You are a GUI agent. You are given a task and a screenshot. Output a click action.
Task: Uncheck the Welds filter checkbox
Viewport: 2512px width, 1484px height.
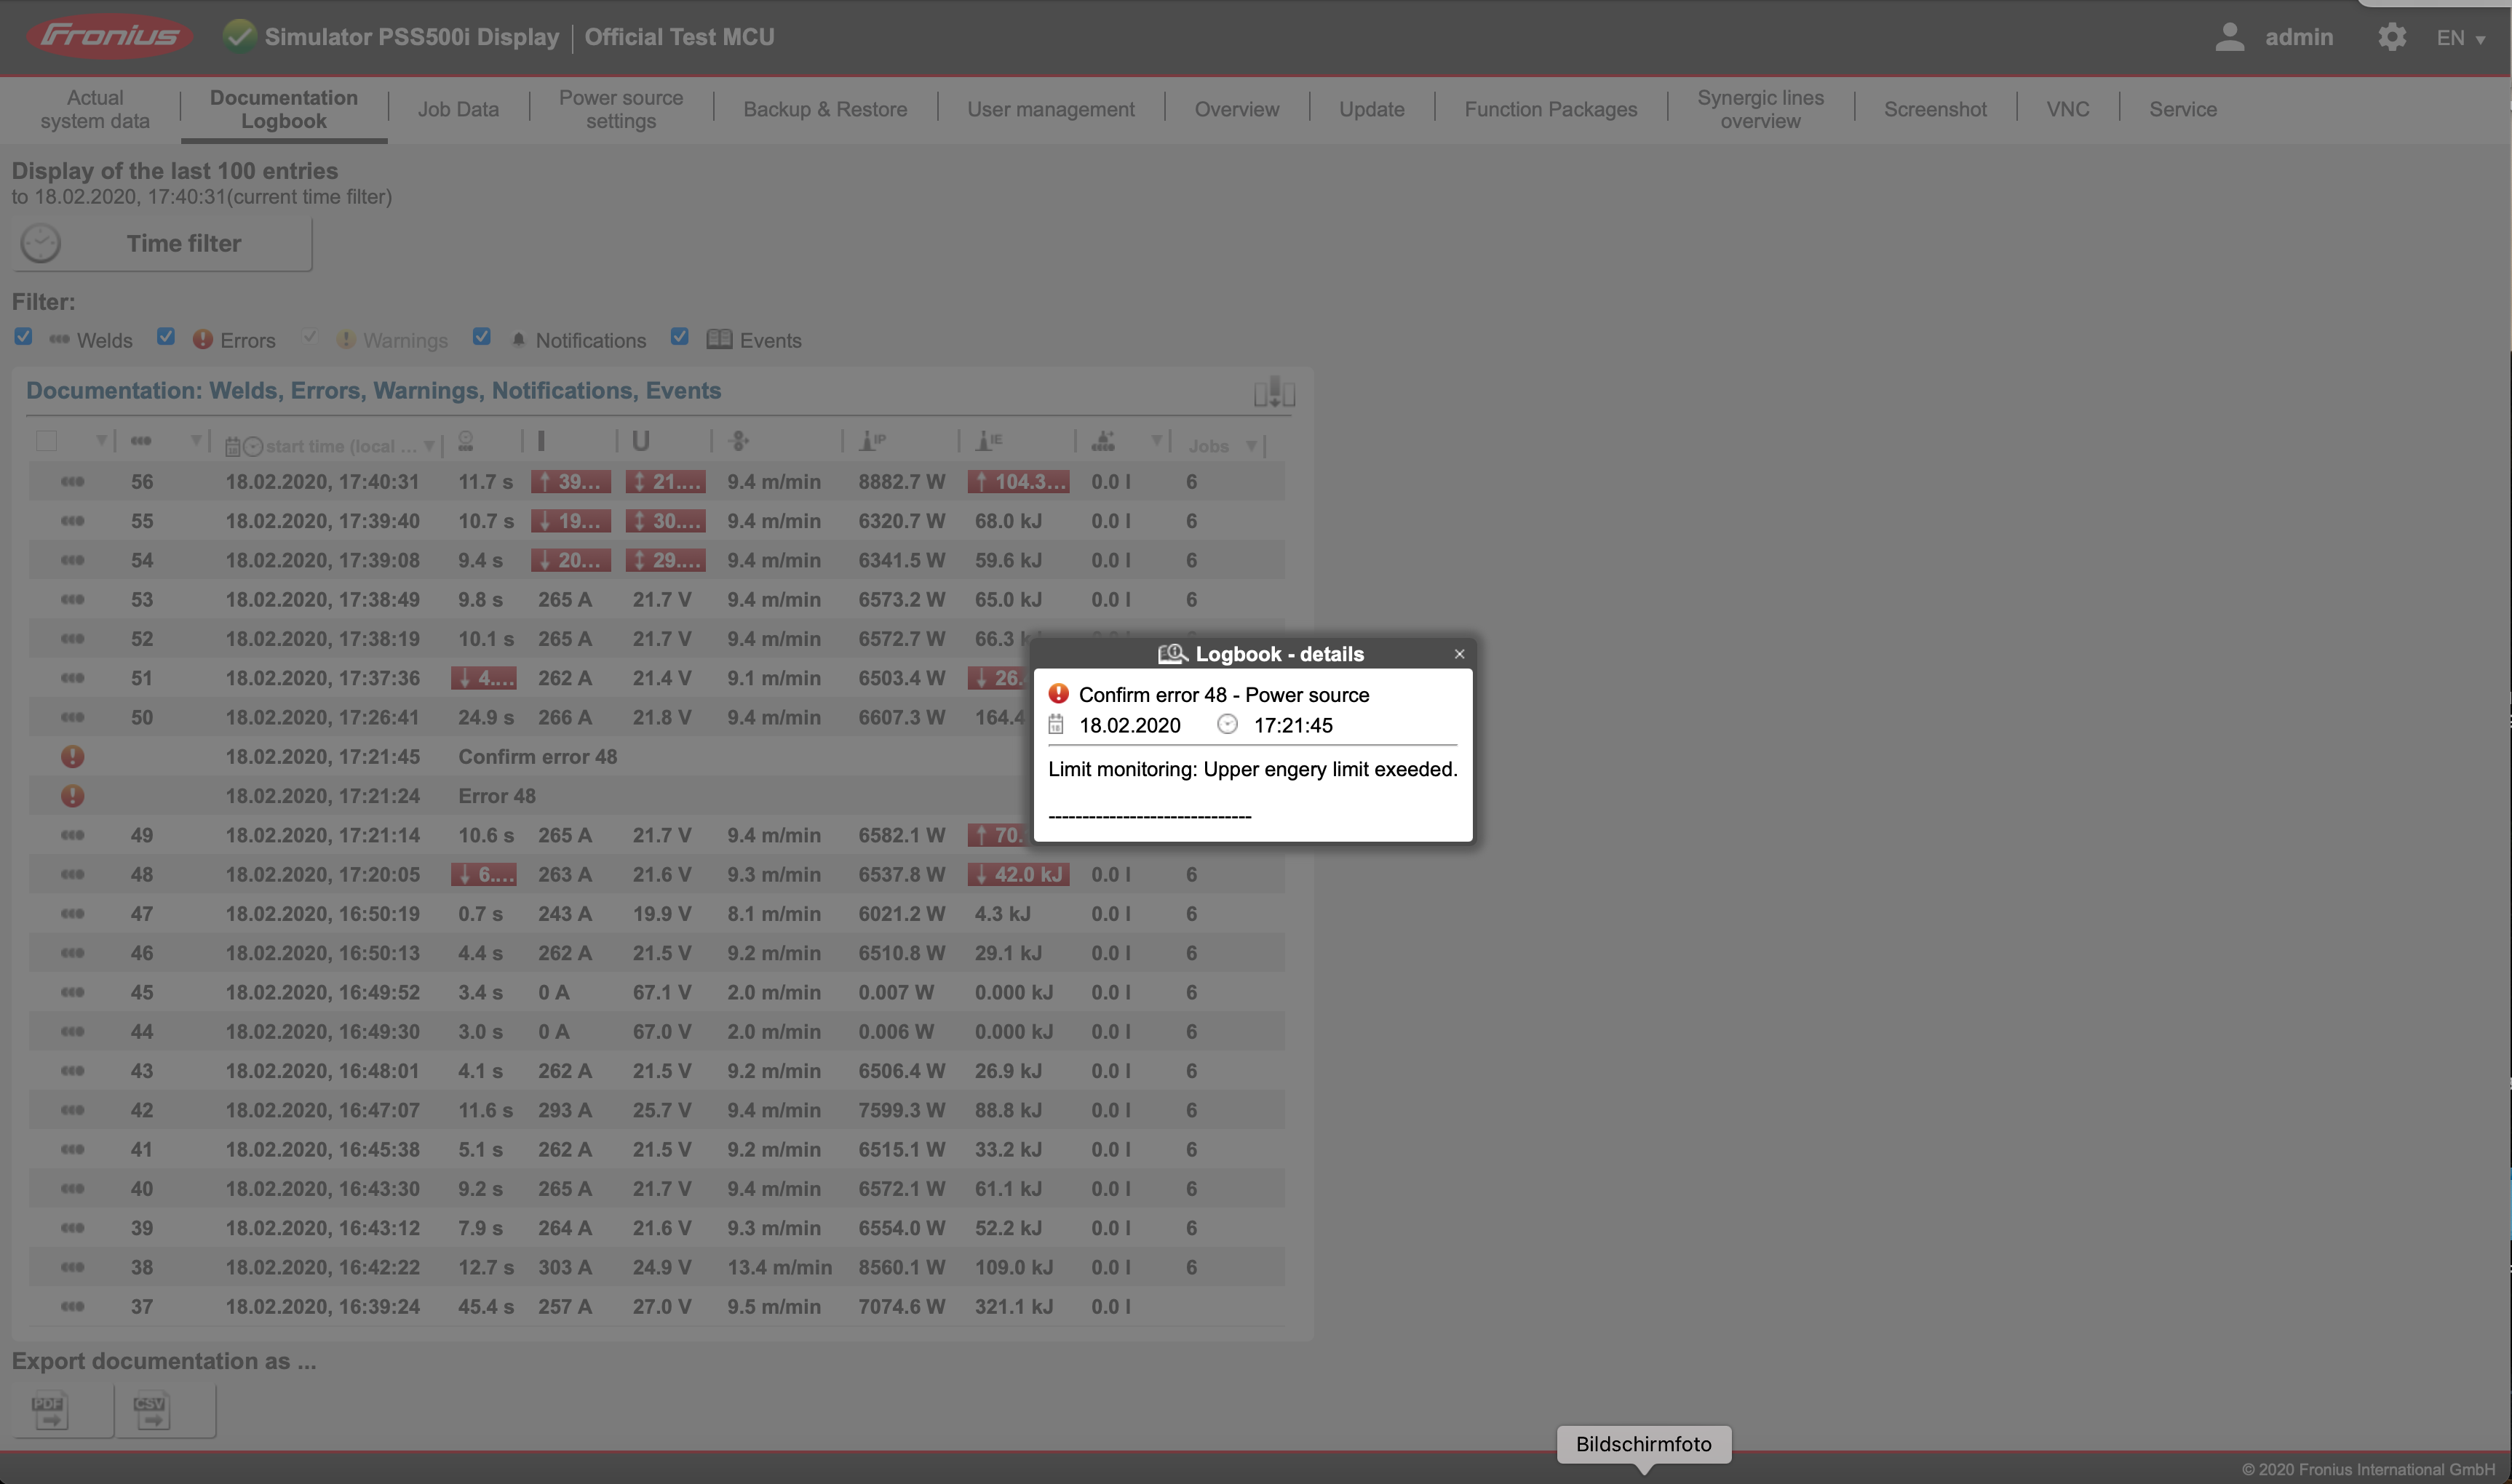click(x=23, y=336)
